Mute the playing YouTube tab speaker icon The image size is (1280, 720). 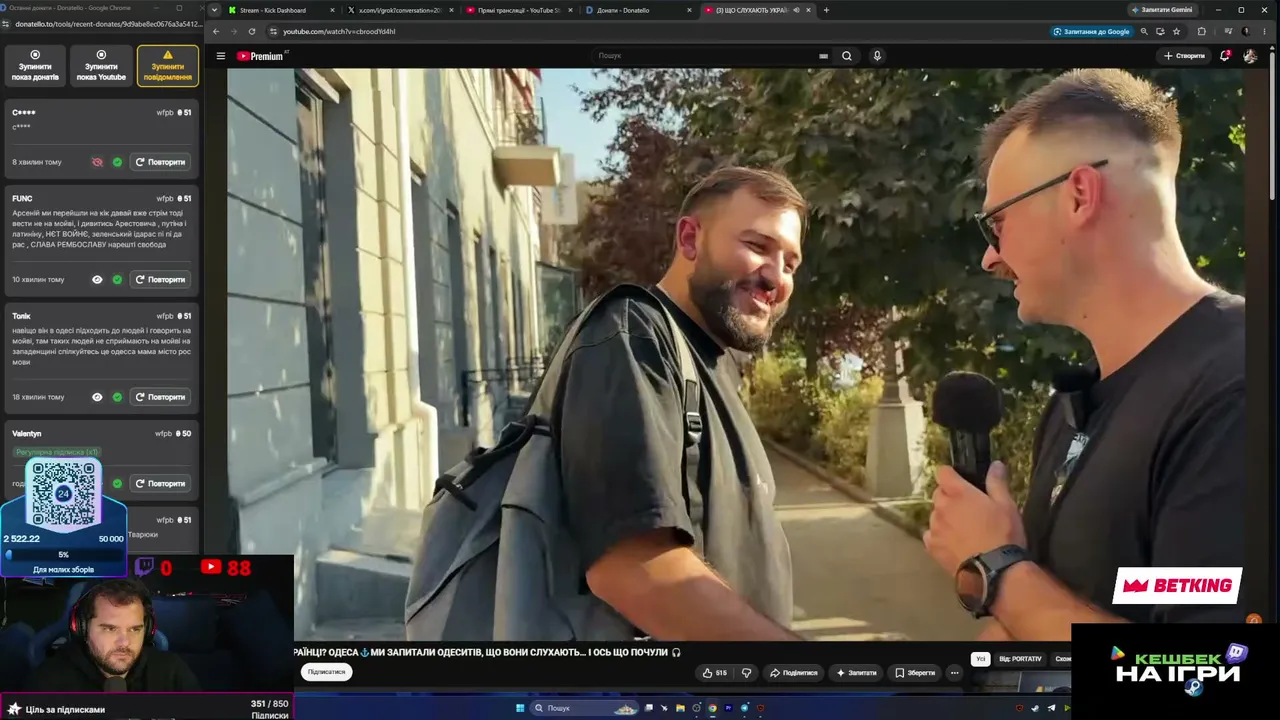pos(796,10)
